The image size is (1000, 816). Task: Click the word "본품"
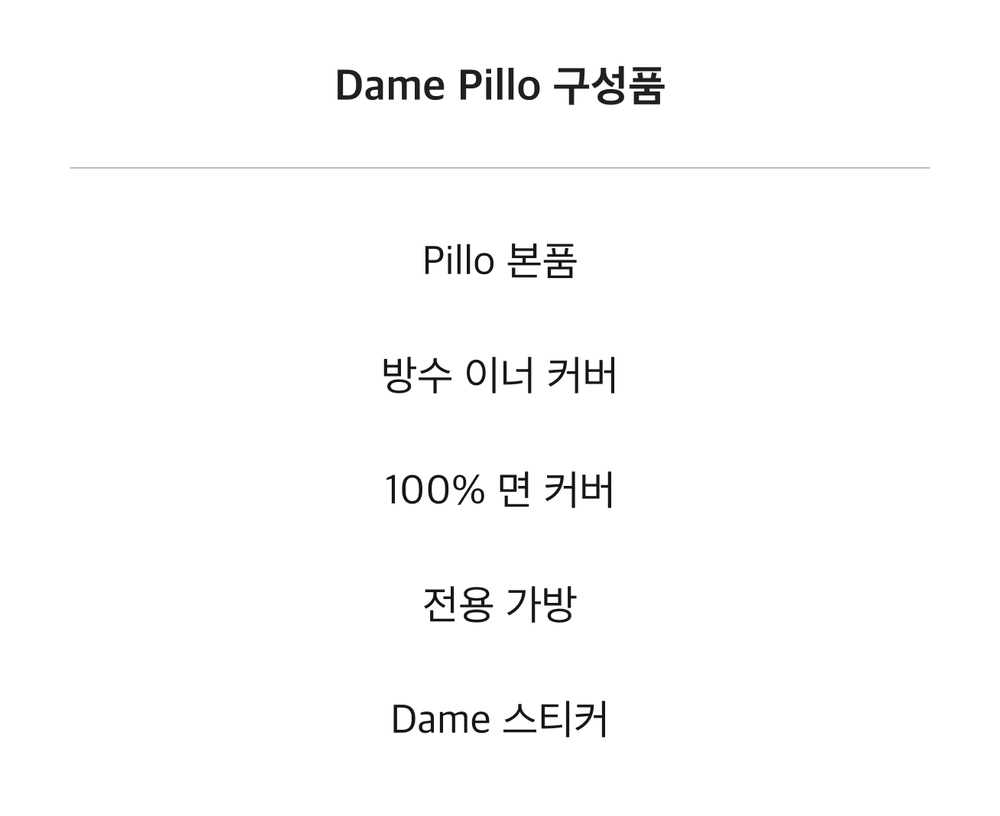(x=542, y=260)
